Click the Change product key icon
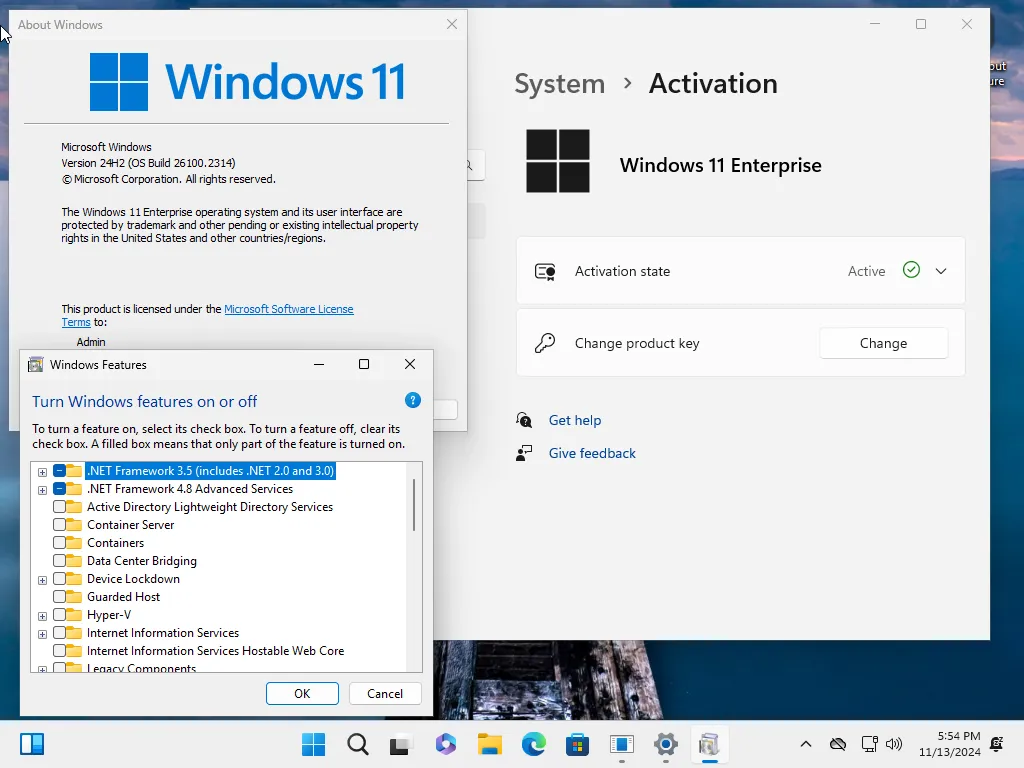The height and width of the screenshot is (768, 1024). pyautogui.click(x=545, y=343)
